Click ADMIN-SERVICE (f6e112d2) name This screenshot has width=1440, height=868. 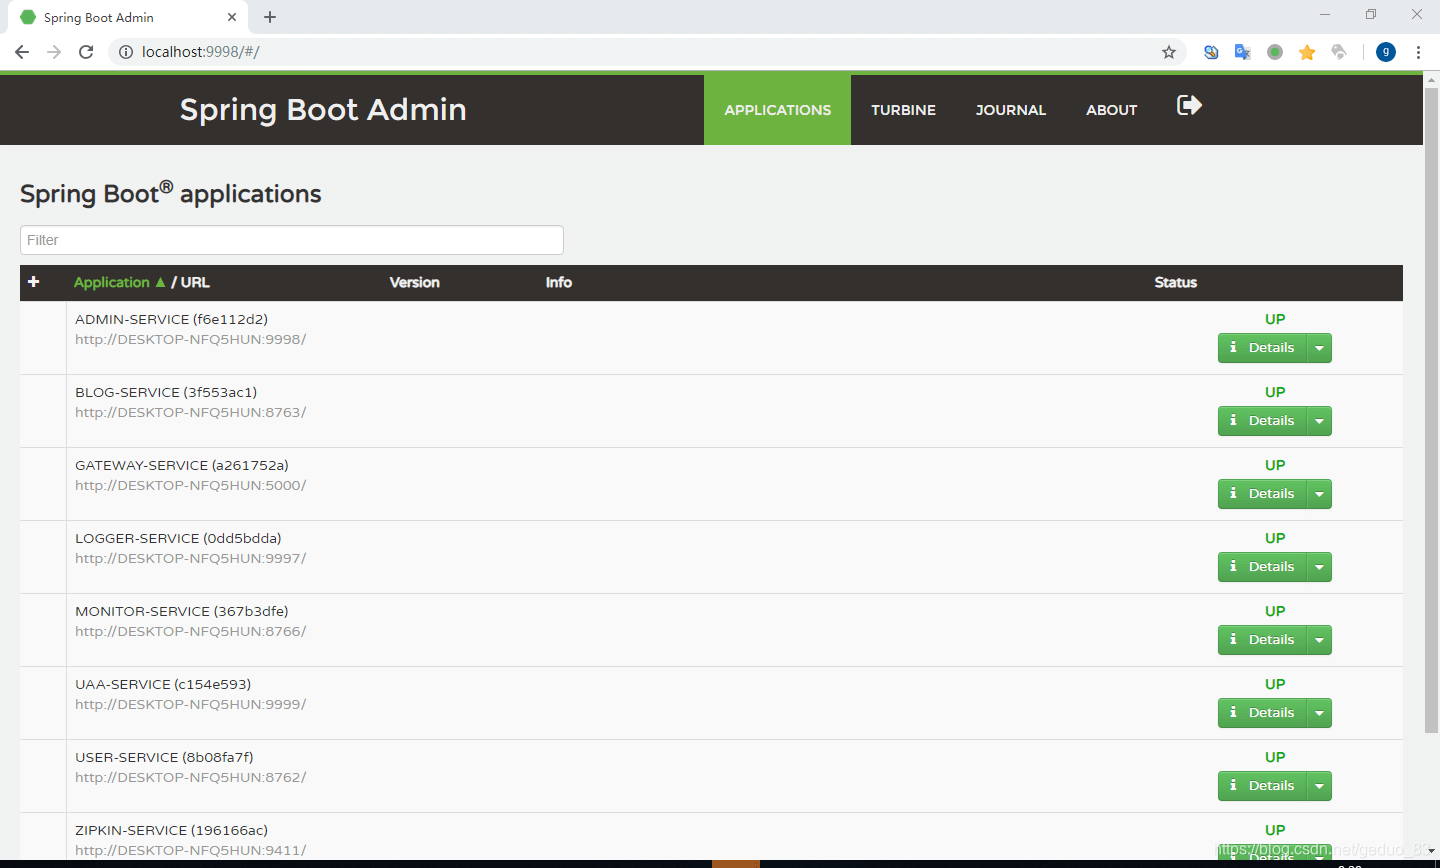click(x=171, y=319)
